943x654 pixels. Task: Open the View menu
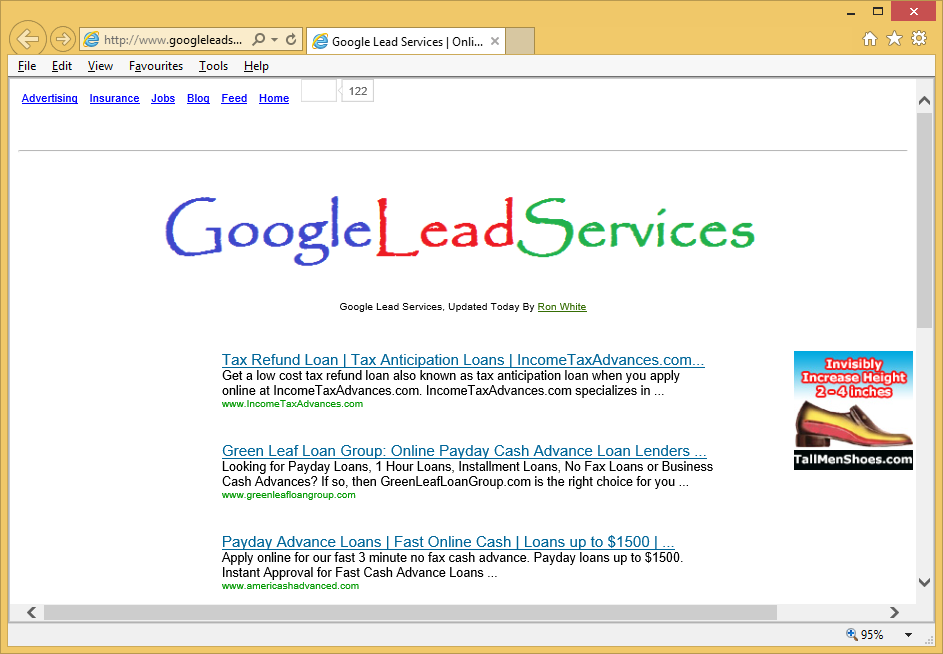100,66
